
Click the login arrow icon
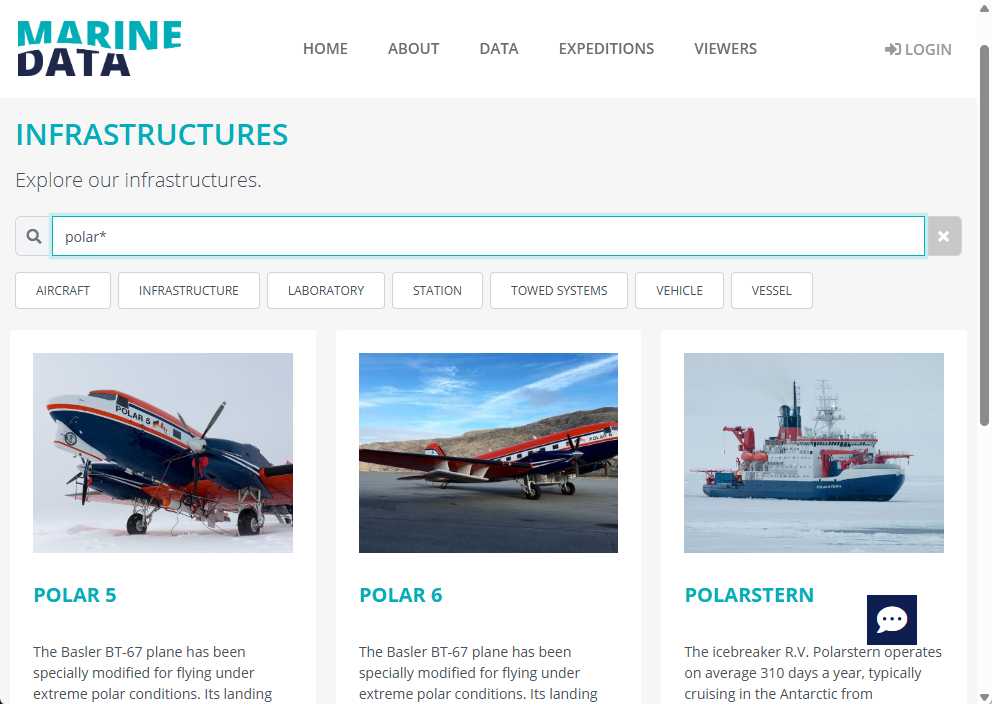[x=893, y=49]
